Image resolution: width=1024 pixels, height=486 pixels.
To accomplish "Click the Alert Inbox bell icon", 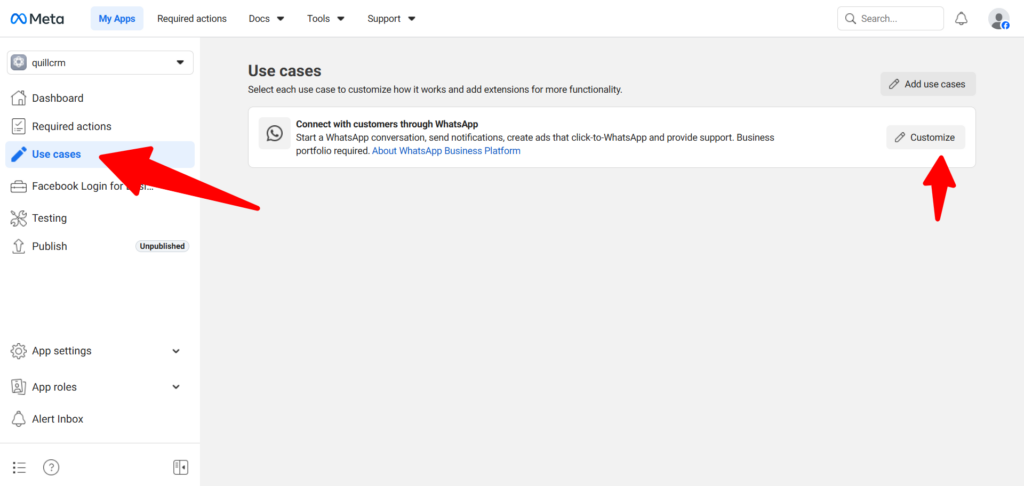I will [18, 419].
